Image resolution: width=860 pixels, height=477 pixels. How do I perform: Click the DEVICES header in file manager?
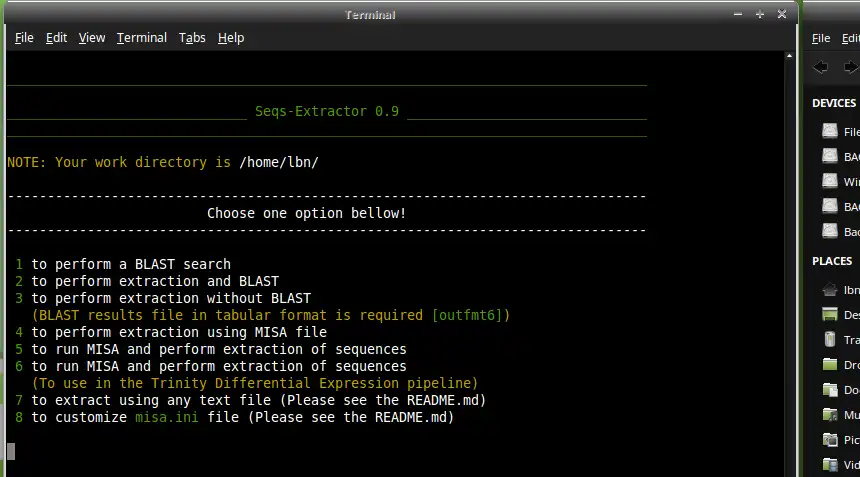coord(834,103)
